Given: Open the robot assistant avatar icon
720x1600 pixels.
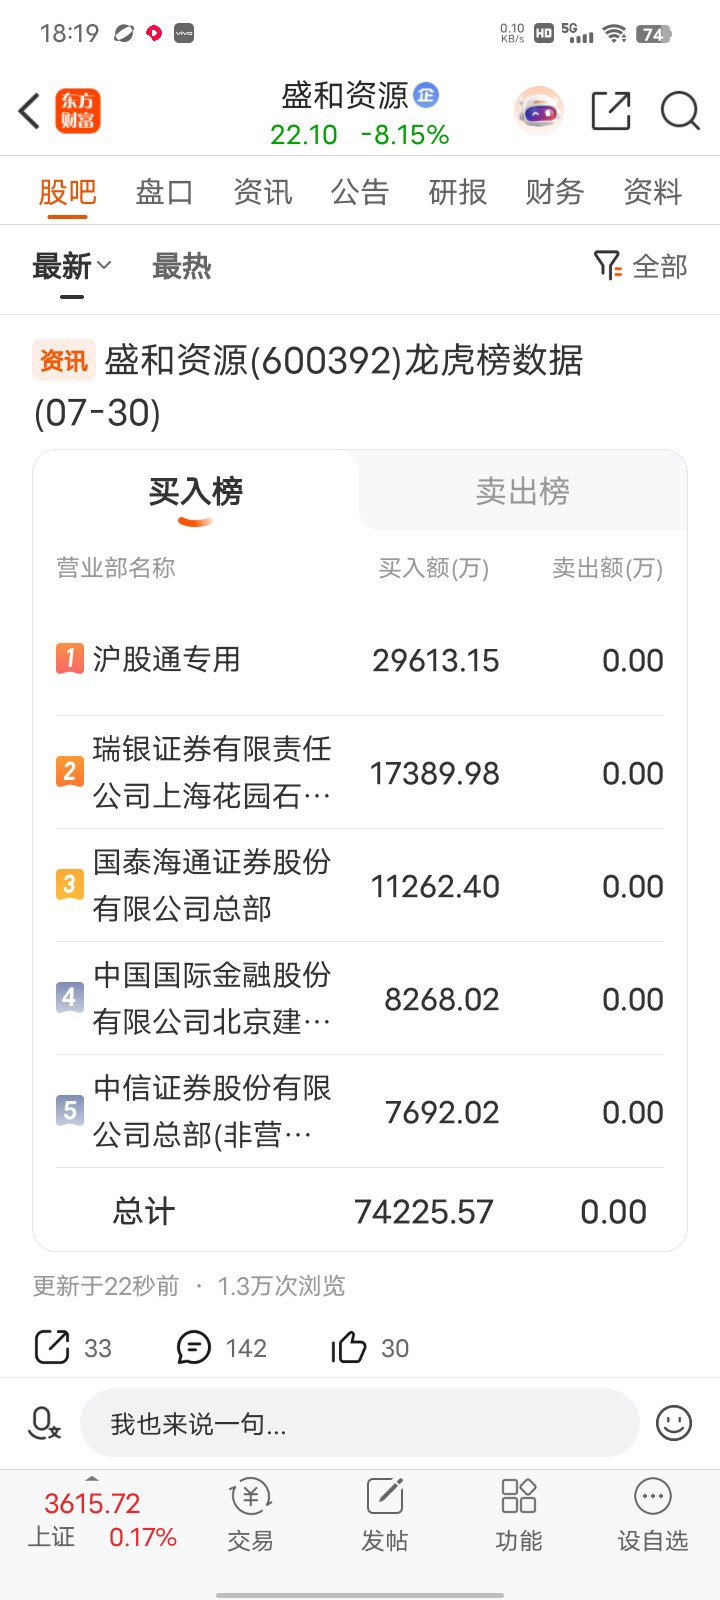Looking at the screenshot, I should tap(539, 111).
